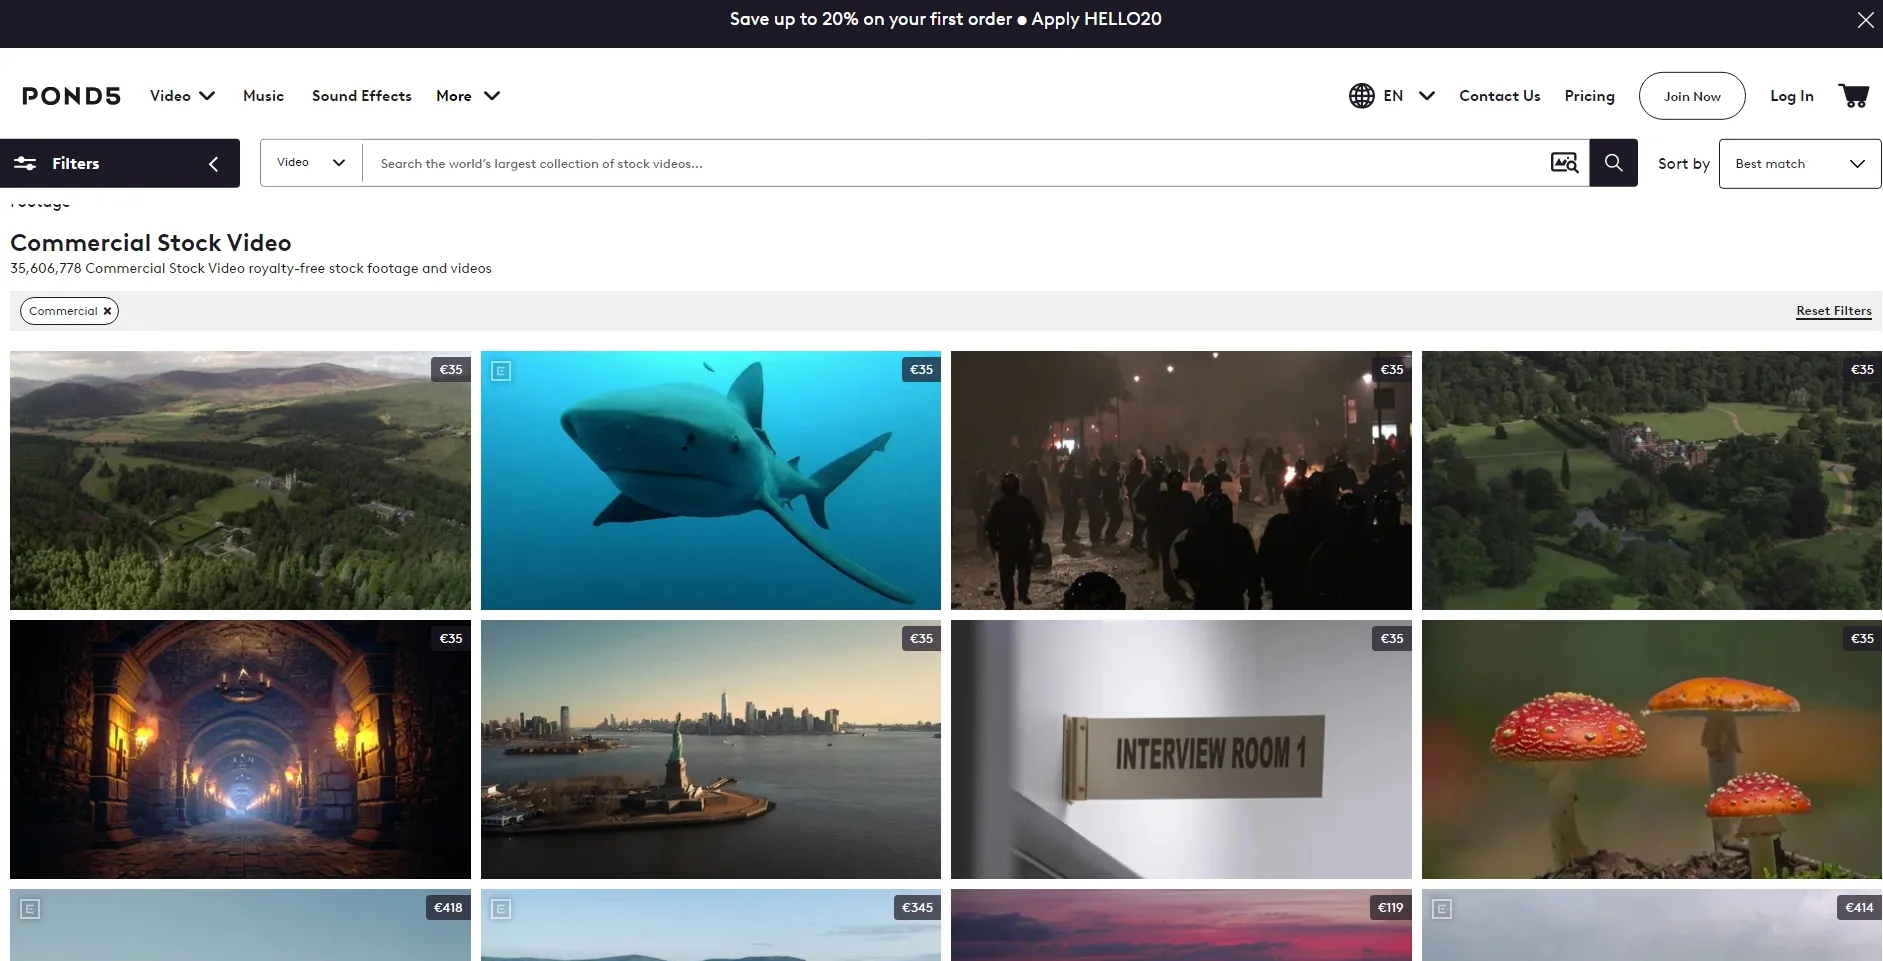Open the pink sunset sky €119 video
1883x961 pixels.
coord(1181,926)
